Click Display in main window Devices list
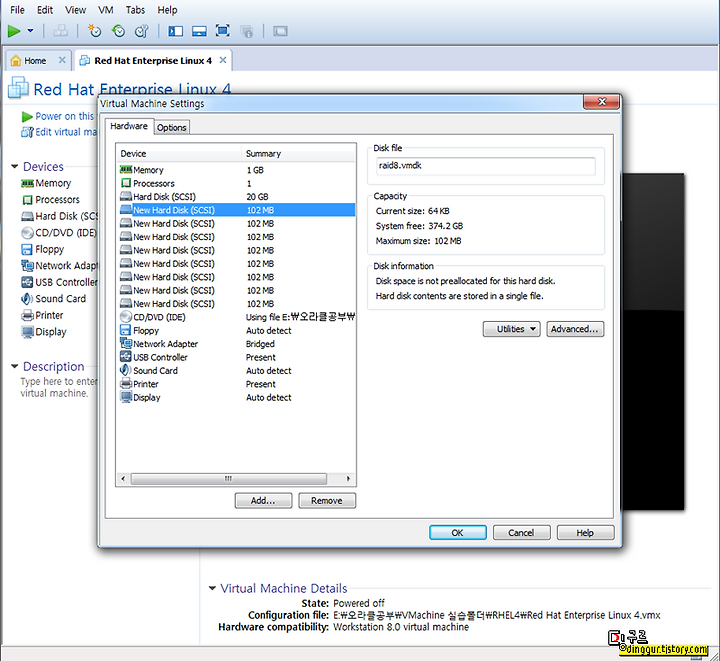Image resolution: width=720 pixels, height=661 pixels. click(44, 332)
